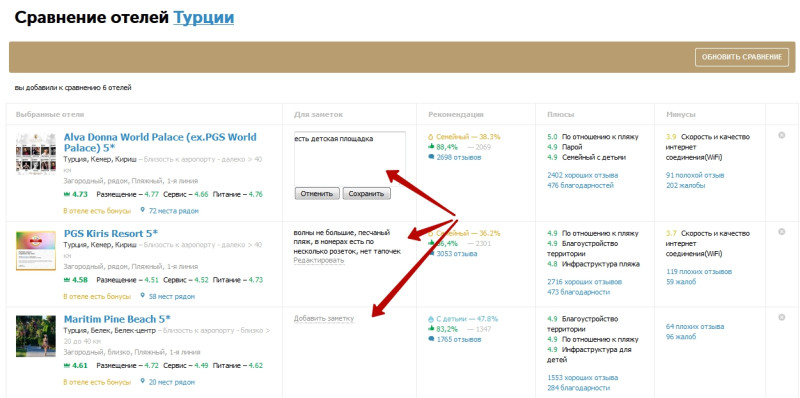Open 473 благодарности link
This screenshot has width=800, height=398.
578,292
